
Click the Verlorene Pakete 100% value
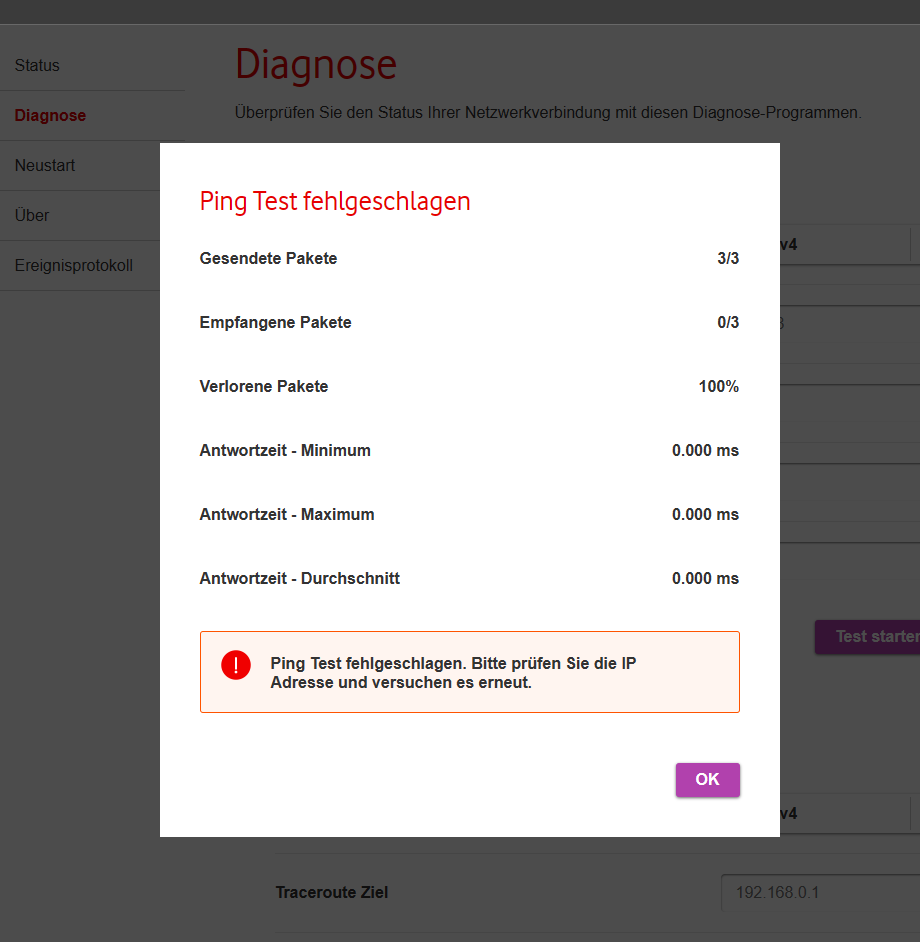pyautogui.click(x=718, y=387)
